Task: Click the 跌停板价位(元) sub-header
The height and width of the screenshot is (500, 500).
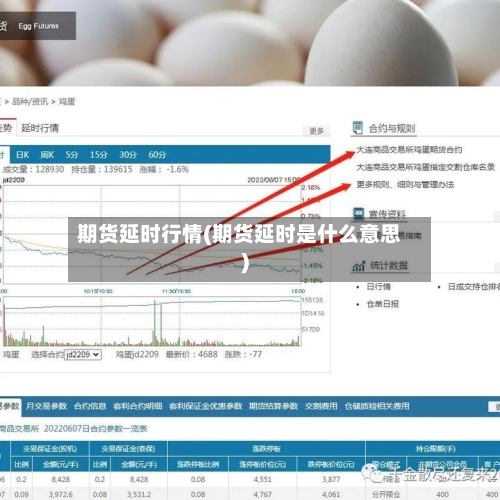Action: tap(331, 464)
